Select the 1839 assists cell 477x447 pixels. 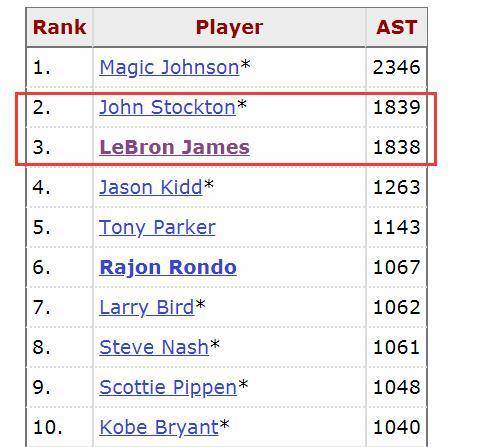tap(397, 107)
